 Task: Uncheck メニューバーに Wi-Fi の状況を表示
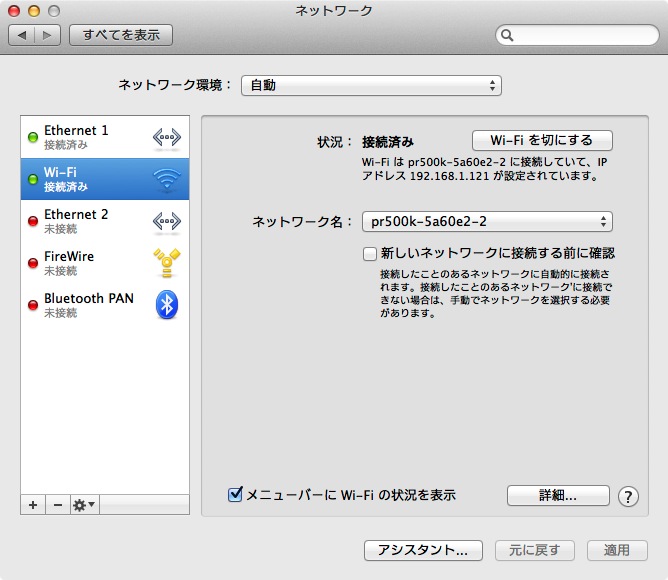point(236,495)
